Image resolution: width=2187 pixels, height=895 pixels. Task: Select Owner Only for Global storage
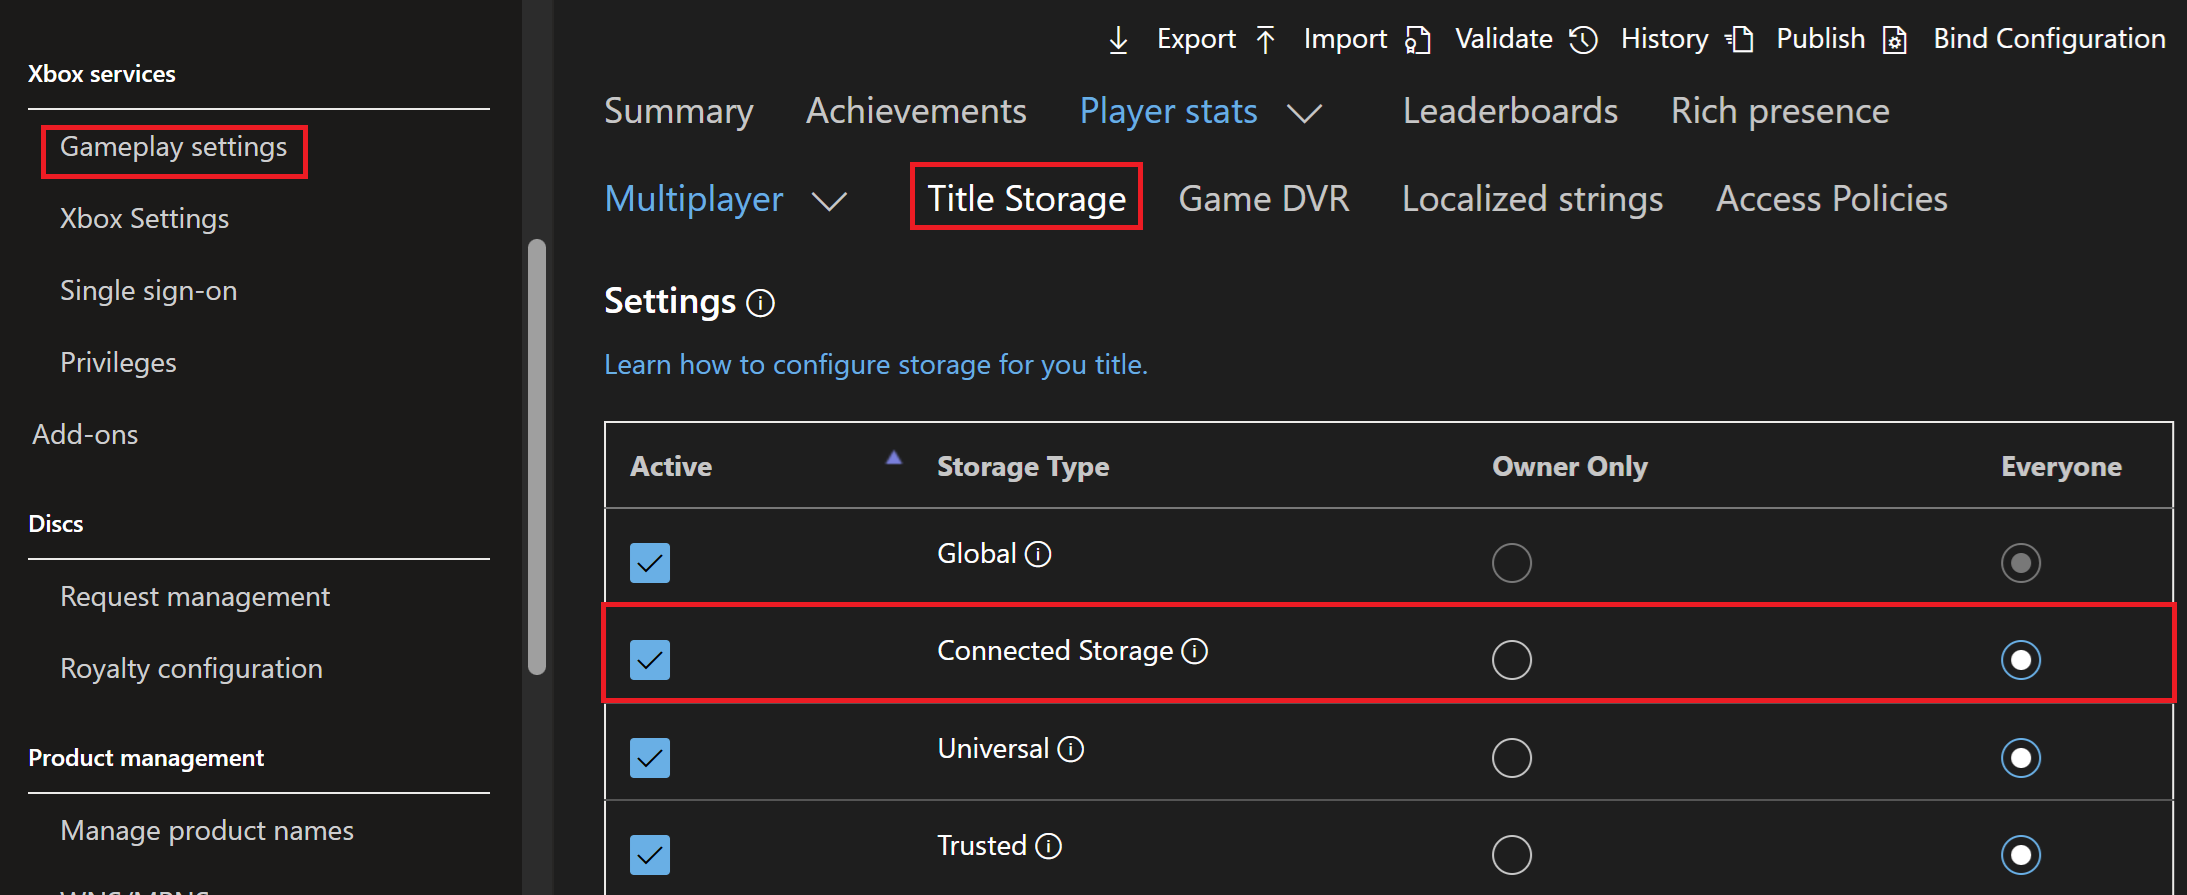[x=1512, y=563]
